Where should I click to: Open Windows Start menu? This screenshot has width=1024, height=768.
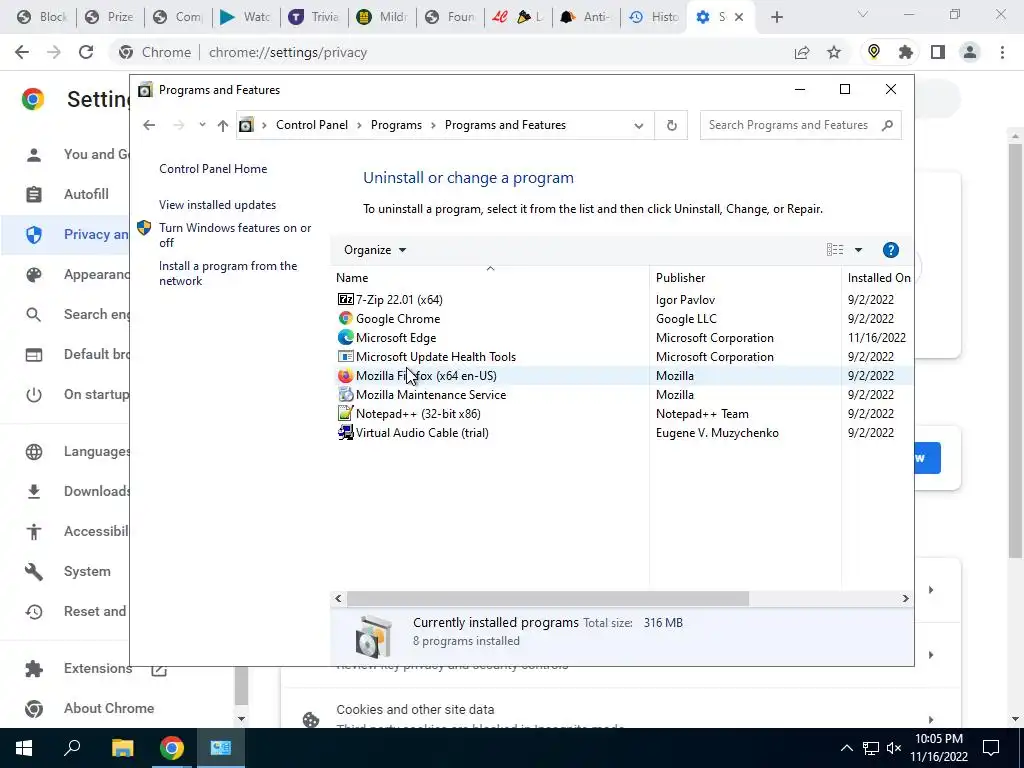point(24,748)
